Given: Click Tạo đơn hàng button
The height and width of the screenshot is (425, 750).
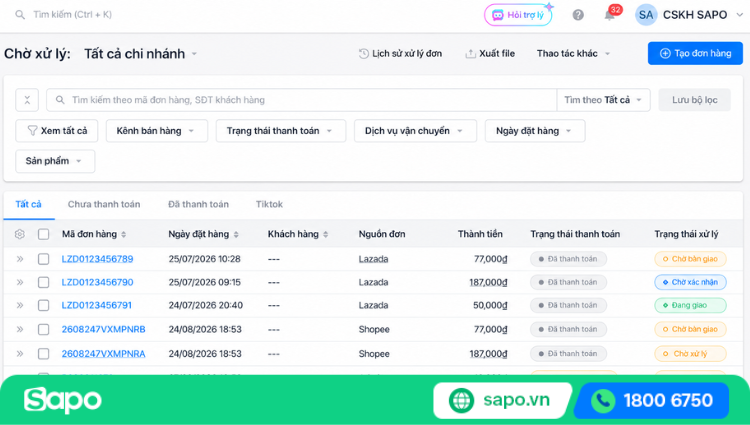Looking at the screenshot, I should click(x=695, y=53).
